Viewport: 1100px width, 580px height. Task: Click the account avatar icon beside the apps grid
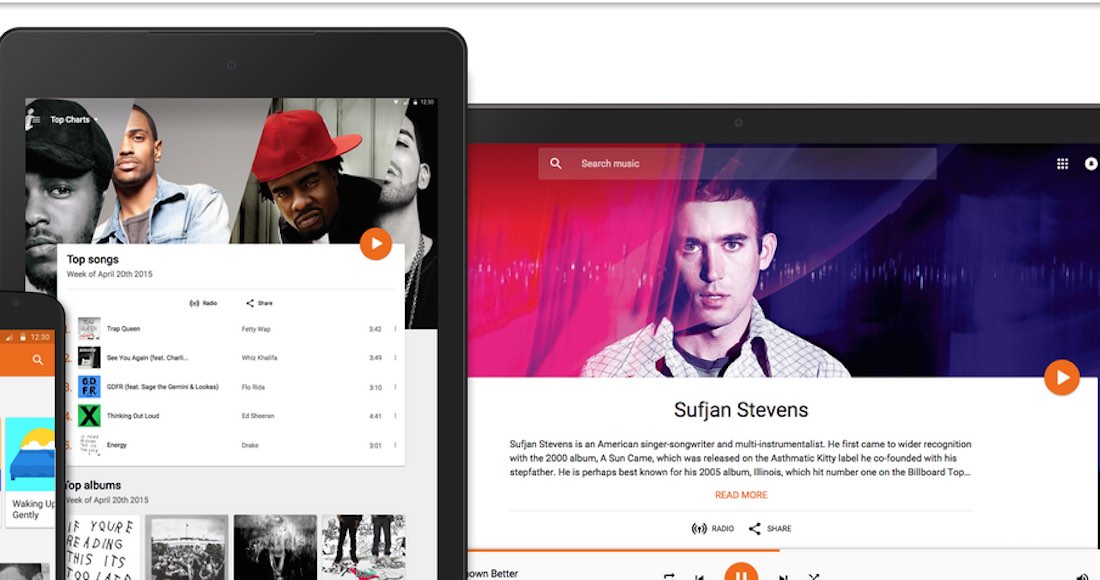[1091, 164]
